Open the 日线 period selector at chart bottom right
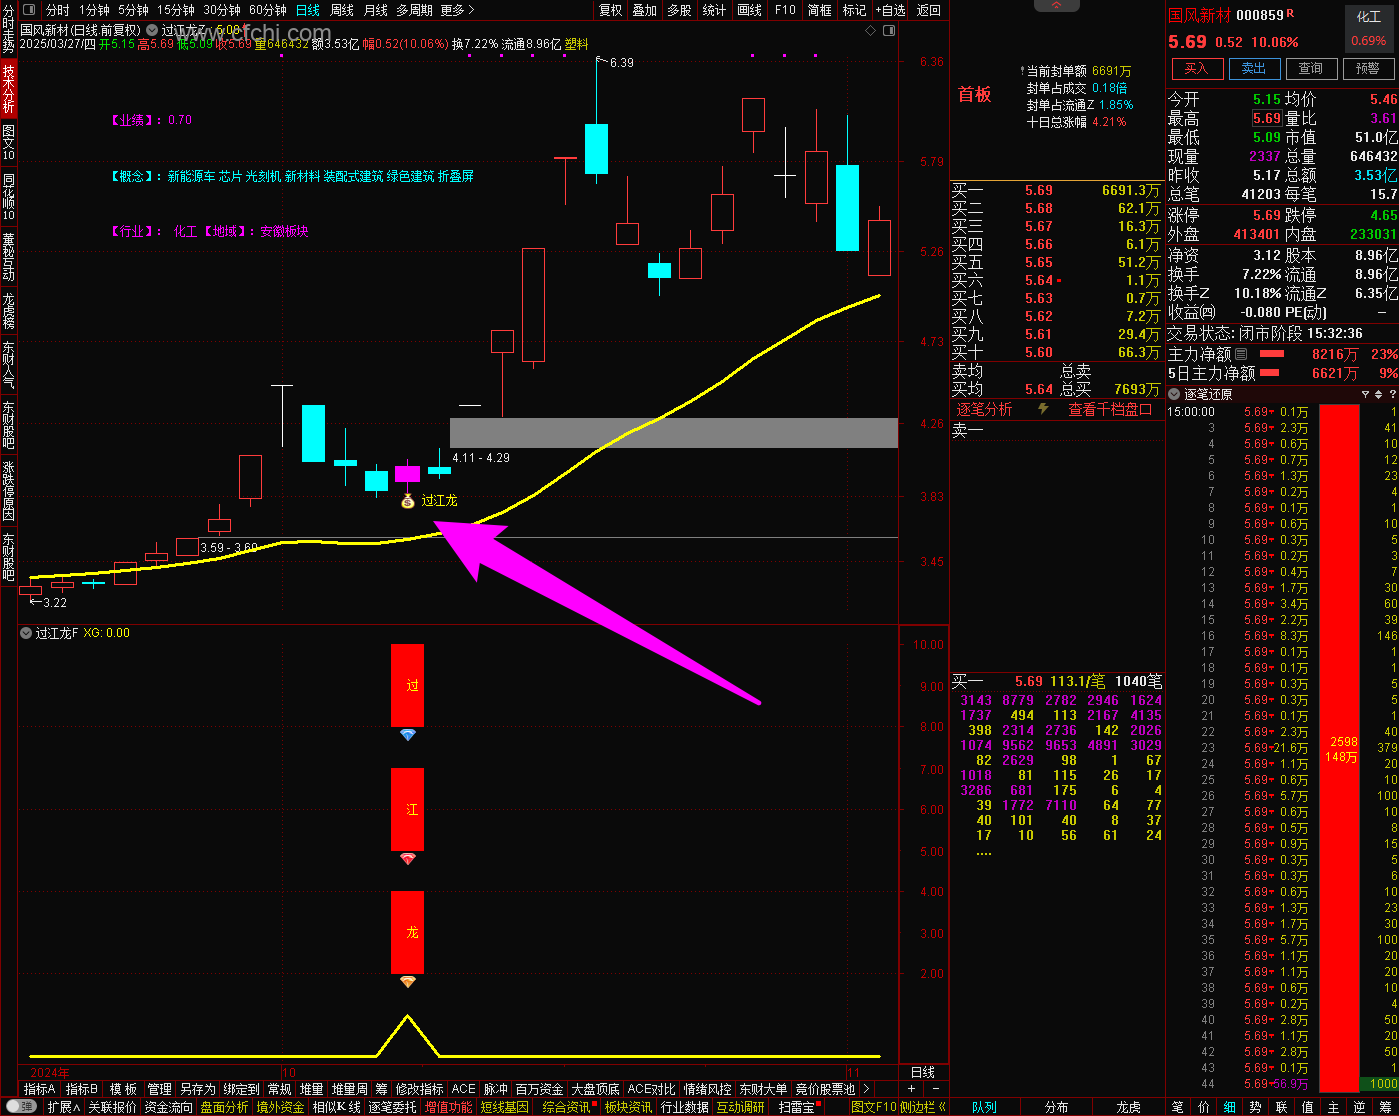1399x1116 pixels. [x=923, y=1072]
